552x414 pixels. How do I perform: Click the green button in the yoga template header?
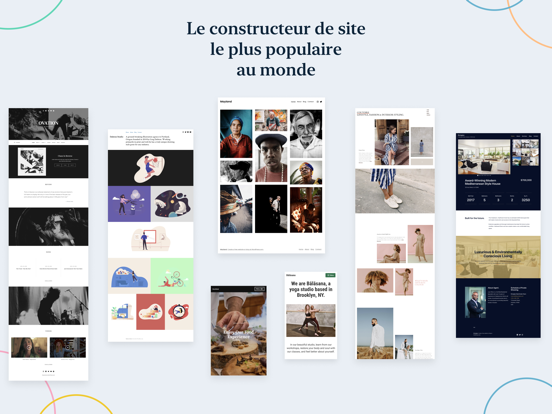point(331,275)
